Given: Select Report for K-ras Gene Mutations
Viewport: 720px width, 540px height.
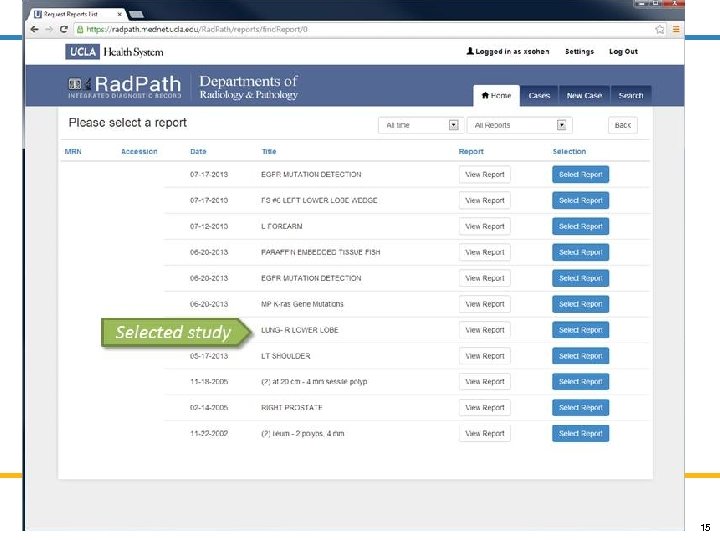Looking at the screenshot, I should click(x=580, y=304).
